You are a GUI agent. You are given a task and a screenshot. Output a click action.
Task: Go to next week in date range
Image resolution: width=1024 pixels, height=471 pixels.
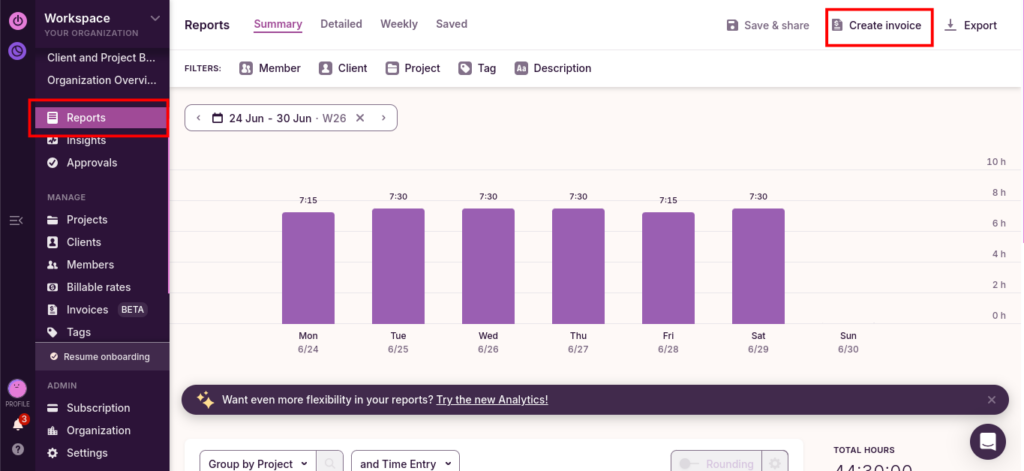[383, 118]
